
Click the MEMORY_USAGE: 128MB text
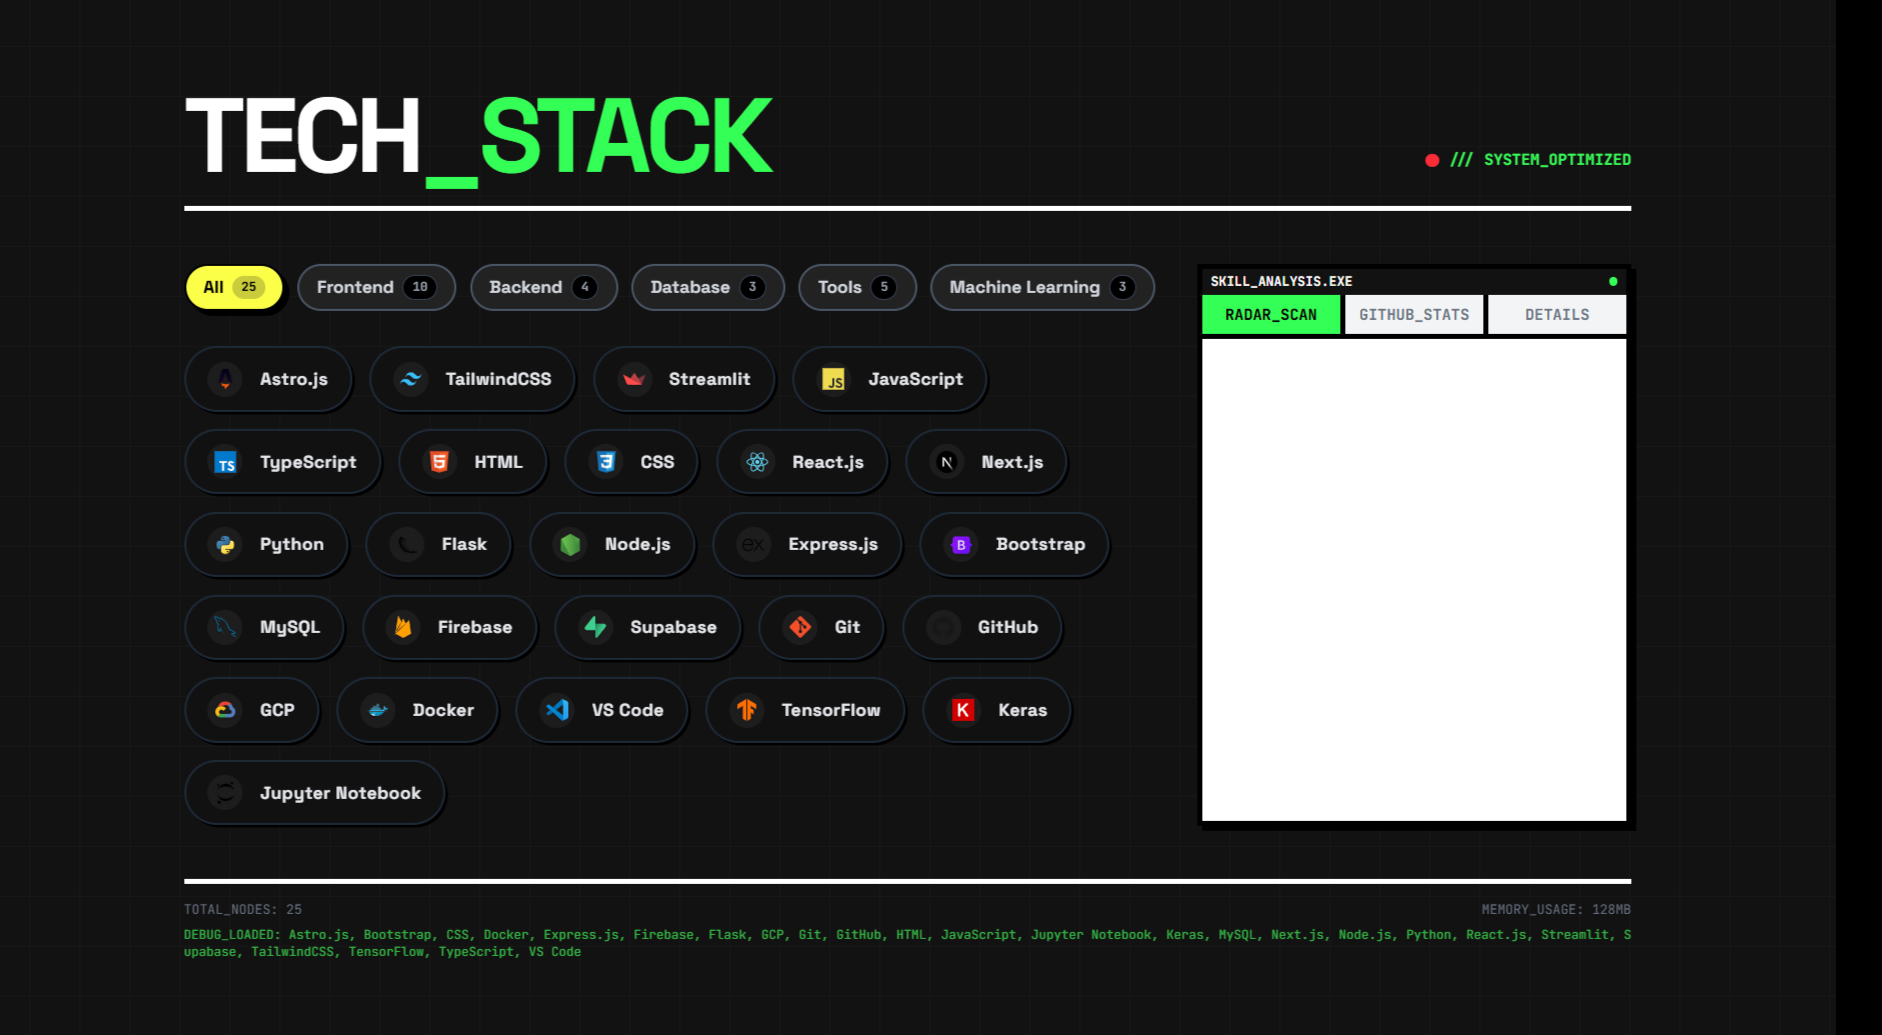(1556, 910)
